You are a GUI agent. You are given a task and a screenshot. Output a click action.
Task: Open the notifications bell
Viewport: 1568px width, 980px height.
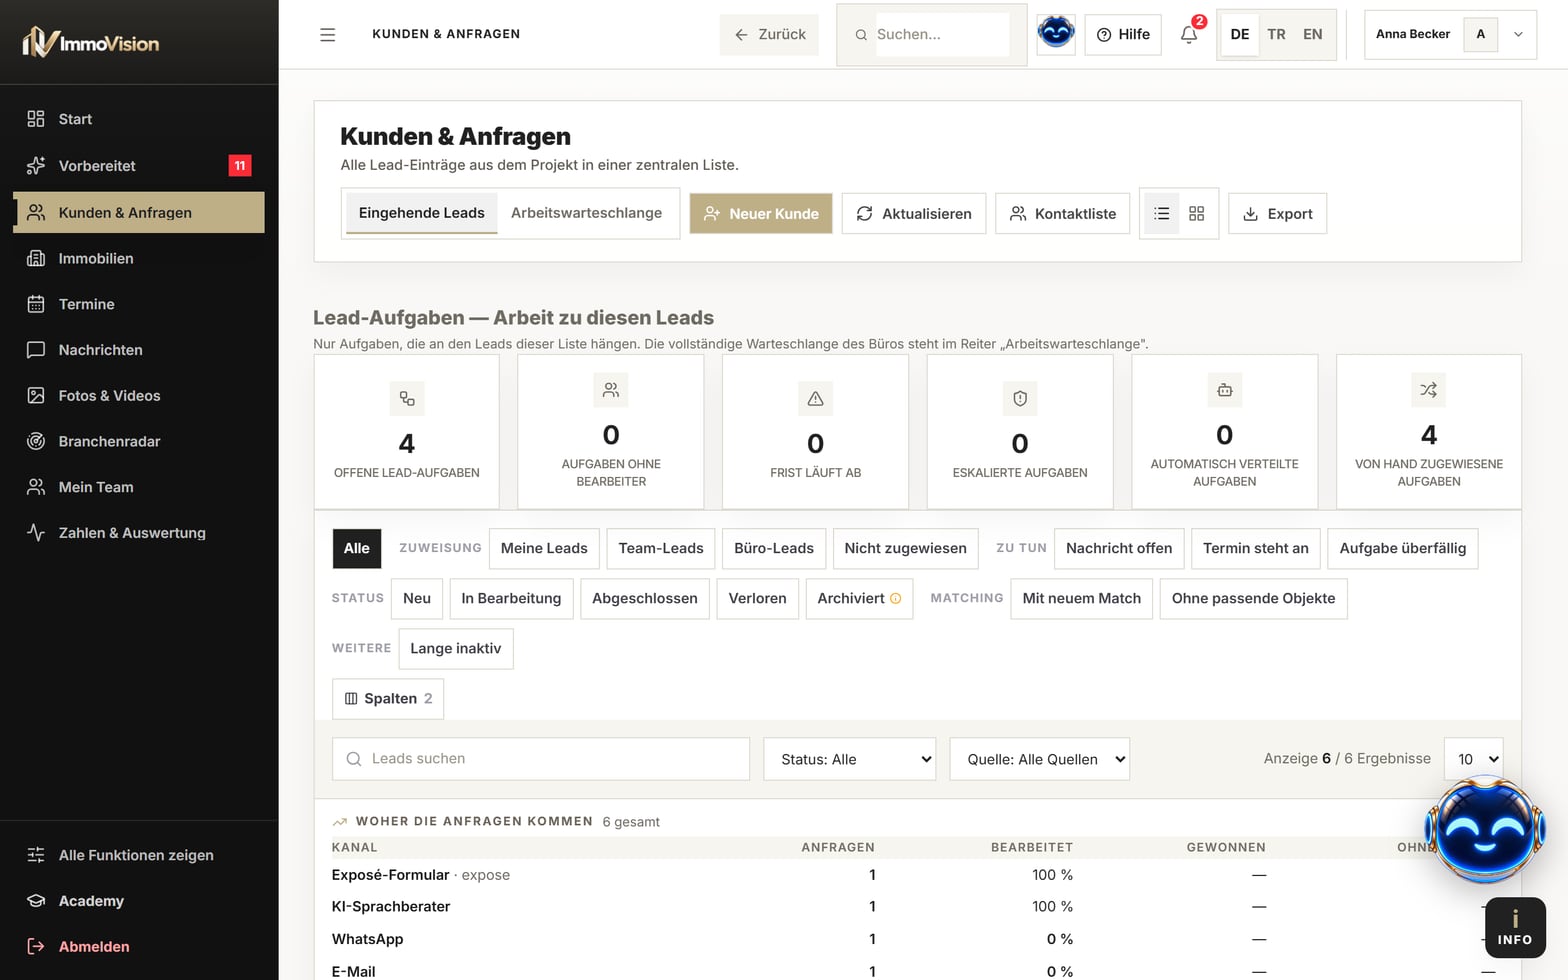click(1189, 34)
